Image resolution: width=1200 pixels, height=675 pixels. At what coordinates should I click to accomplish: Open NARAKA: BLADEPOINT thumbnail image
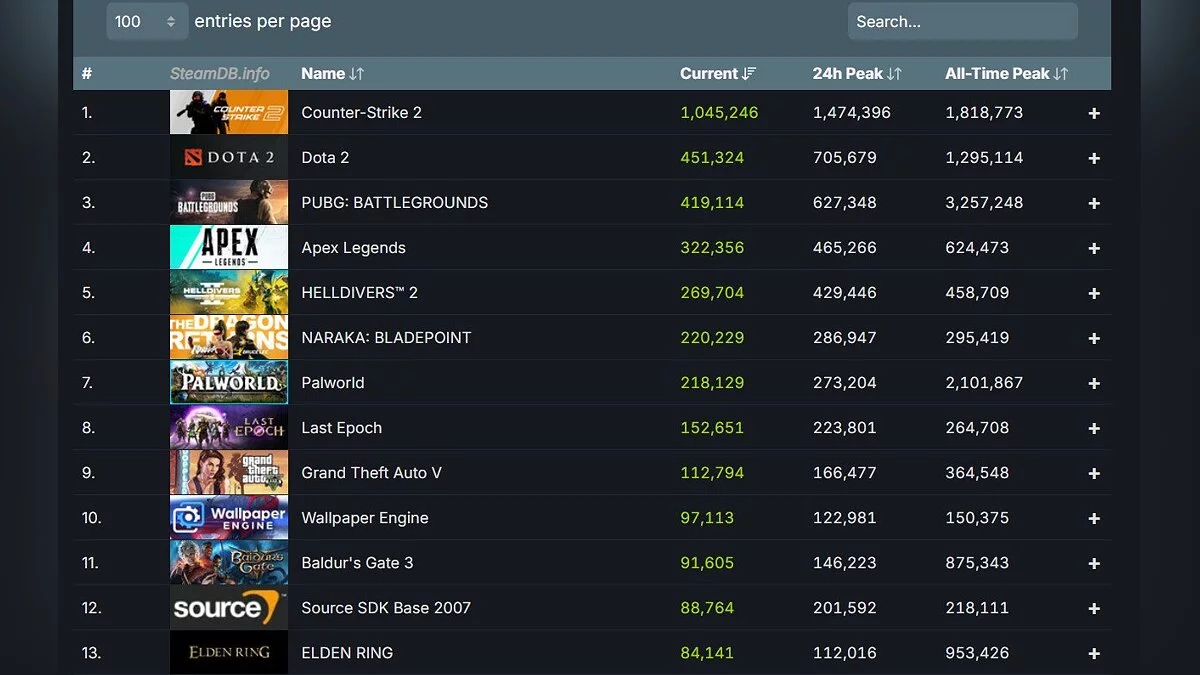click(229, 337)
